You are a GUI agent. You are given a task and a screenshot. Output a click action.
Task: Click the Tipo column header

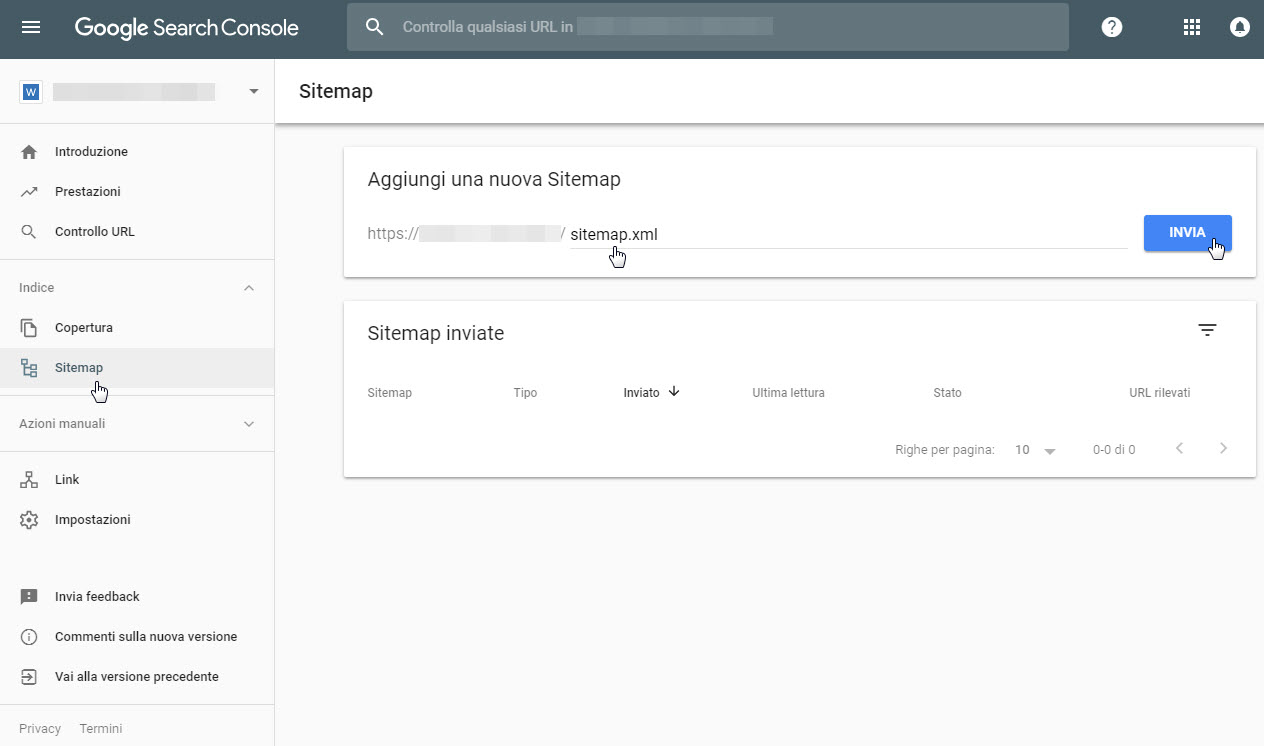[525, 393]
